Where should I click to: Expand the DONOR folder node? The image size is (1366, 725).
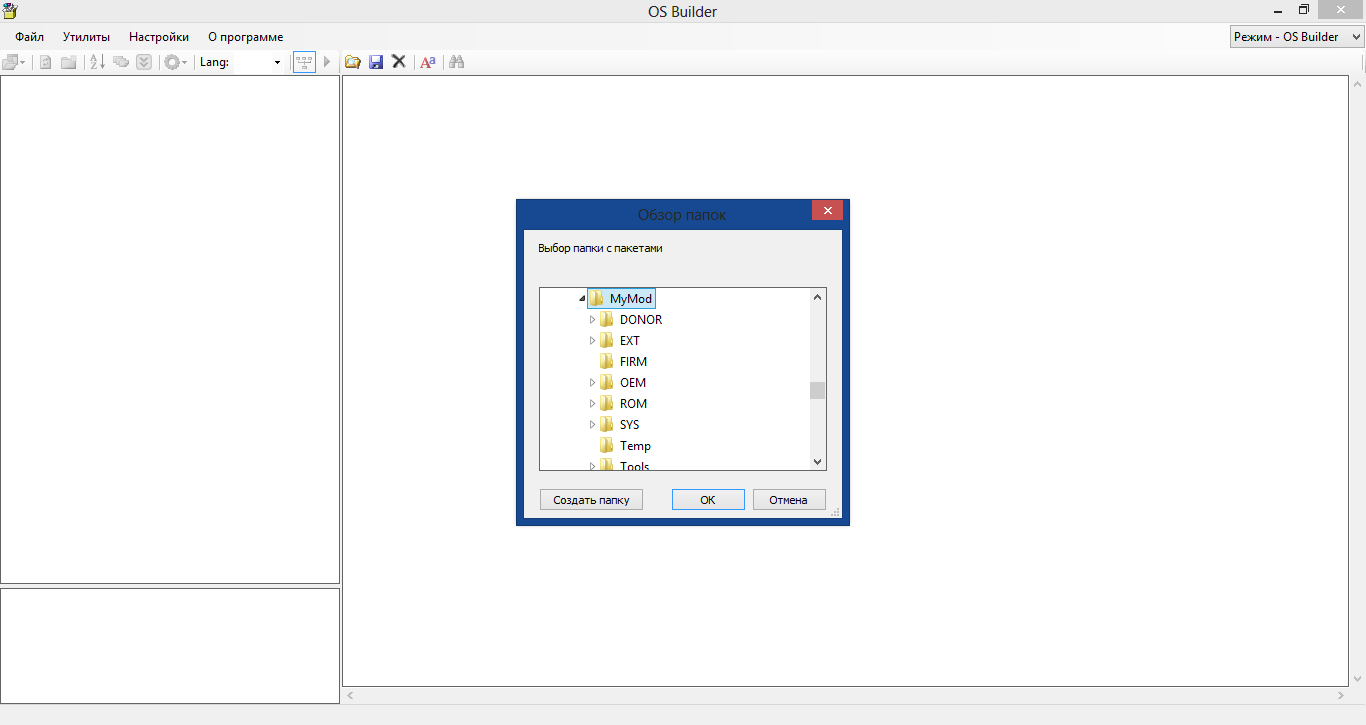pyautogui.click(x=592, y=320)
